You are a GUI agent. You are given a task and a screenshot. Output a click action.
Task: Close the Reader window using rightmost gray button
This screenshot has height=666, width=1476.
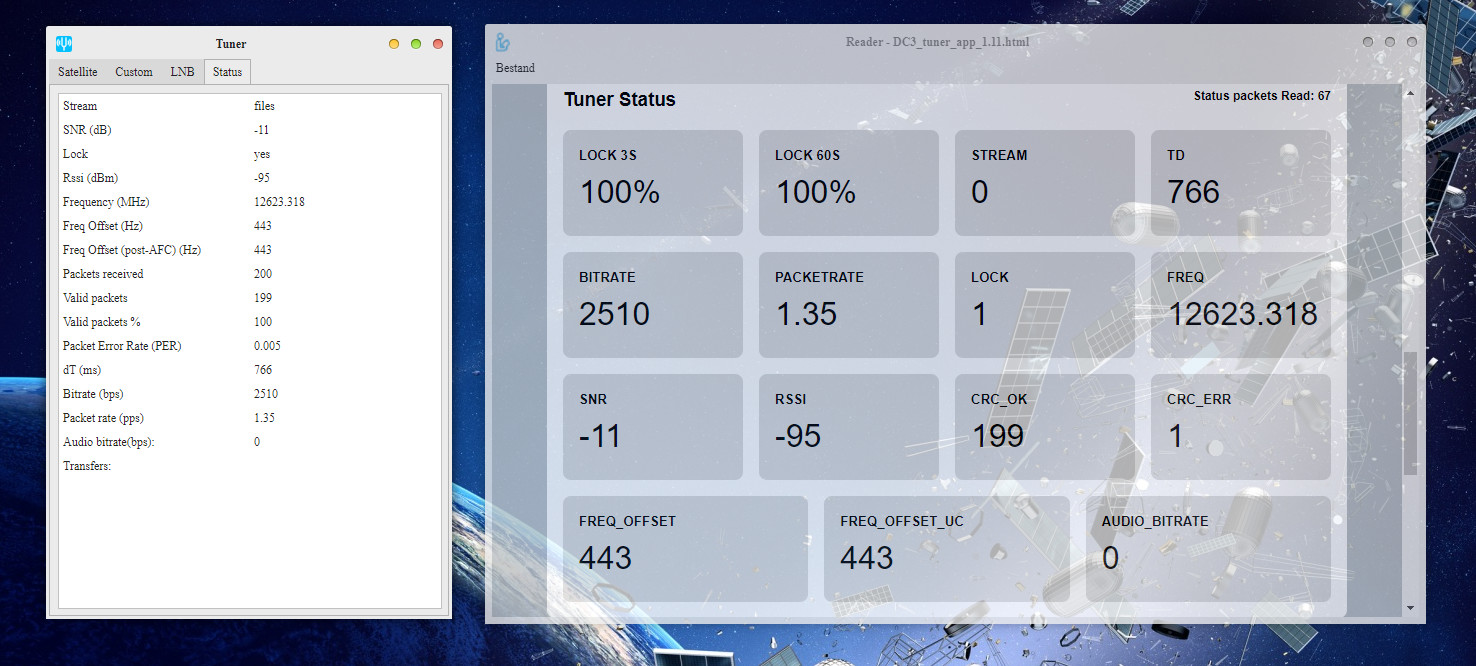(1412, 42)
